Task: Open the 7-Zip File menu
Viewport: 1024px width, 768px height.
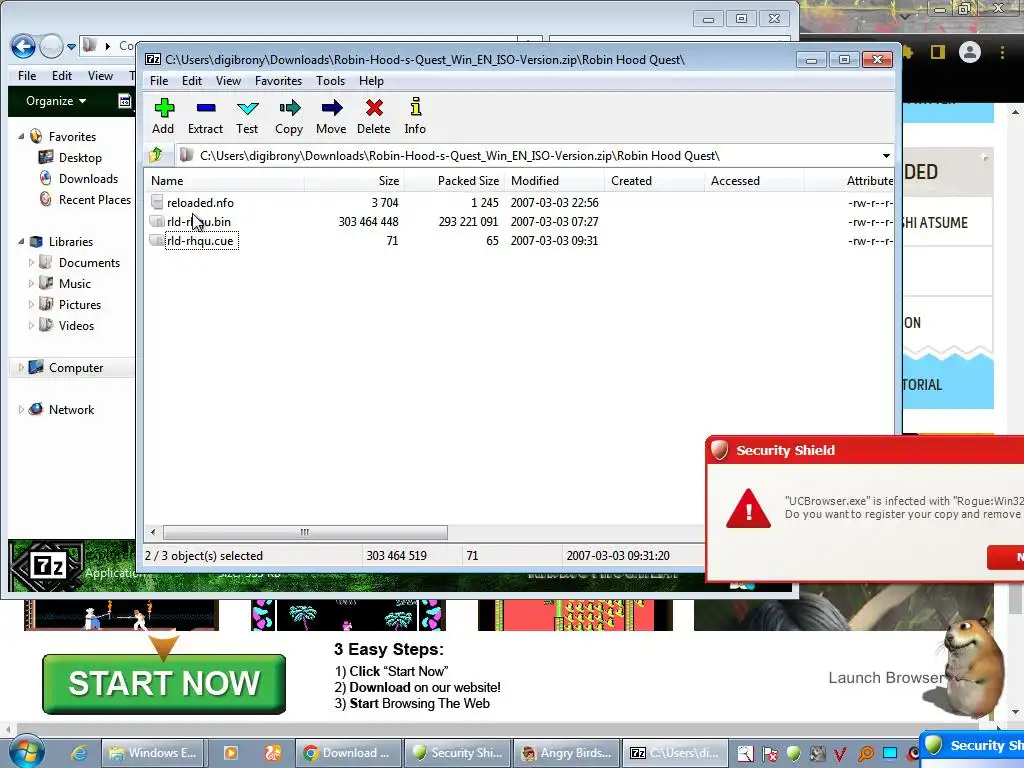Action: coord(159,81)
